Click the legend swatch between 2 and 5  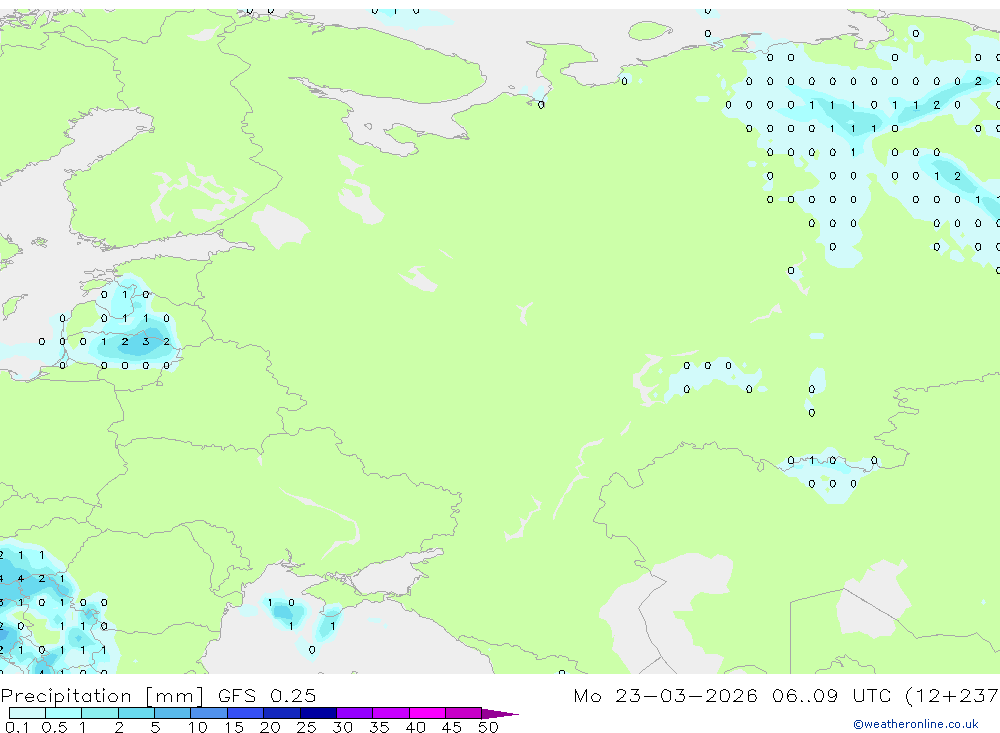[x=136, y=713]
